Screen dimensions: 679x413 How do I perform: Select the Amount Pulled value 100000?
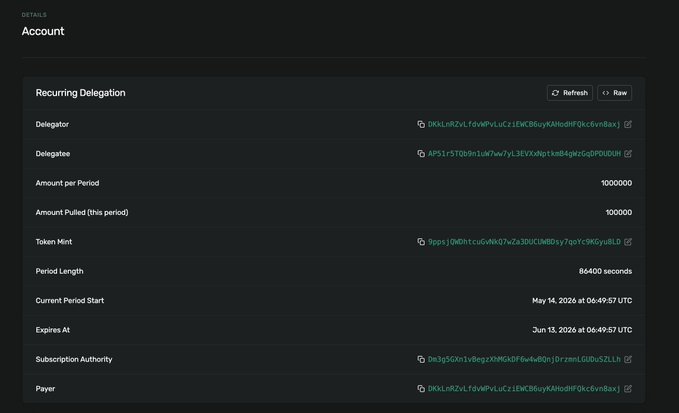(x=618, y=213)
